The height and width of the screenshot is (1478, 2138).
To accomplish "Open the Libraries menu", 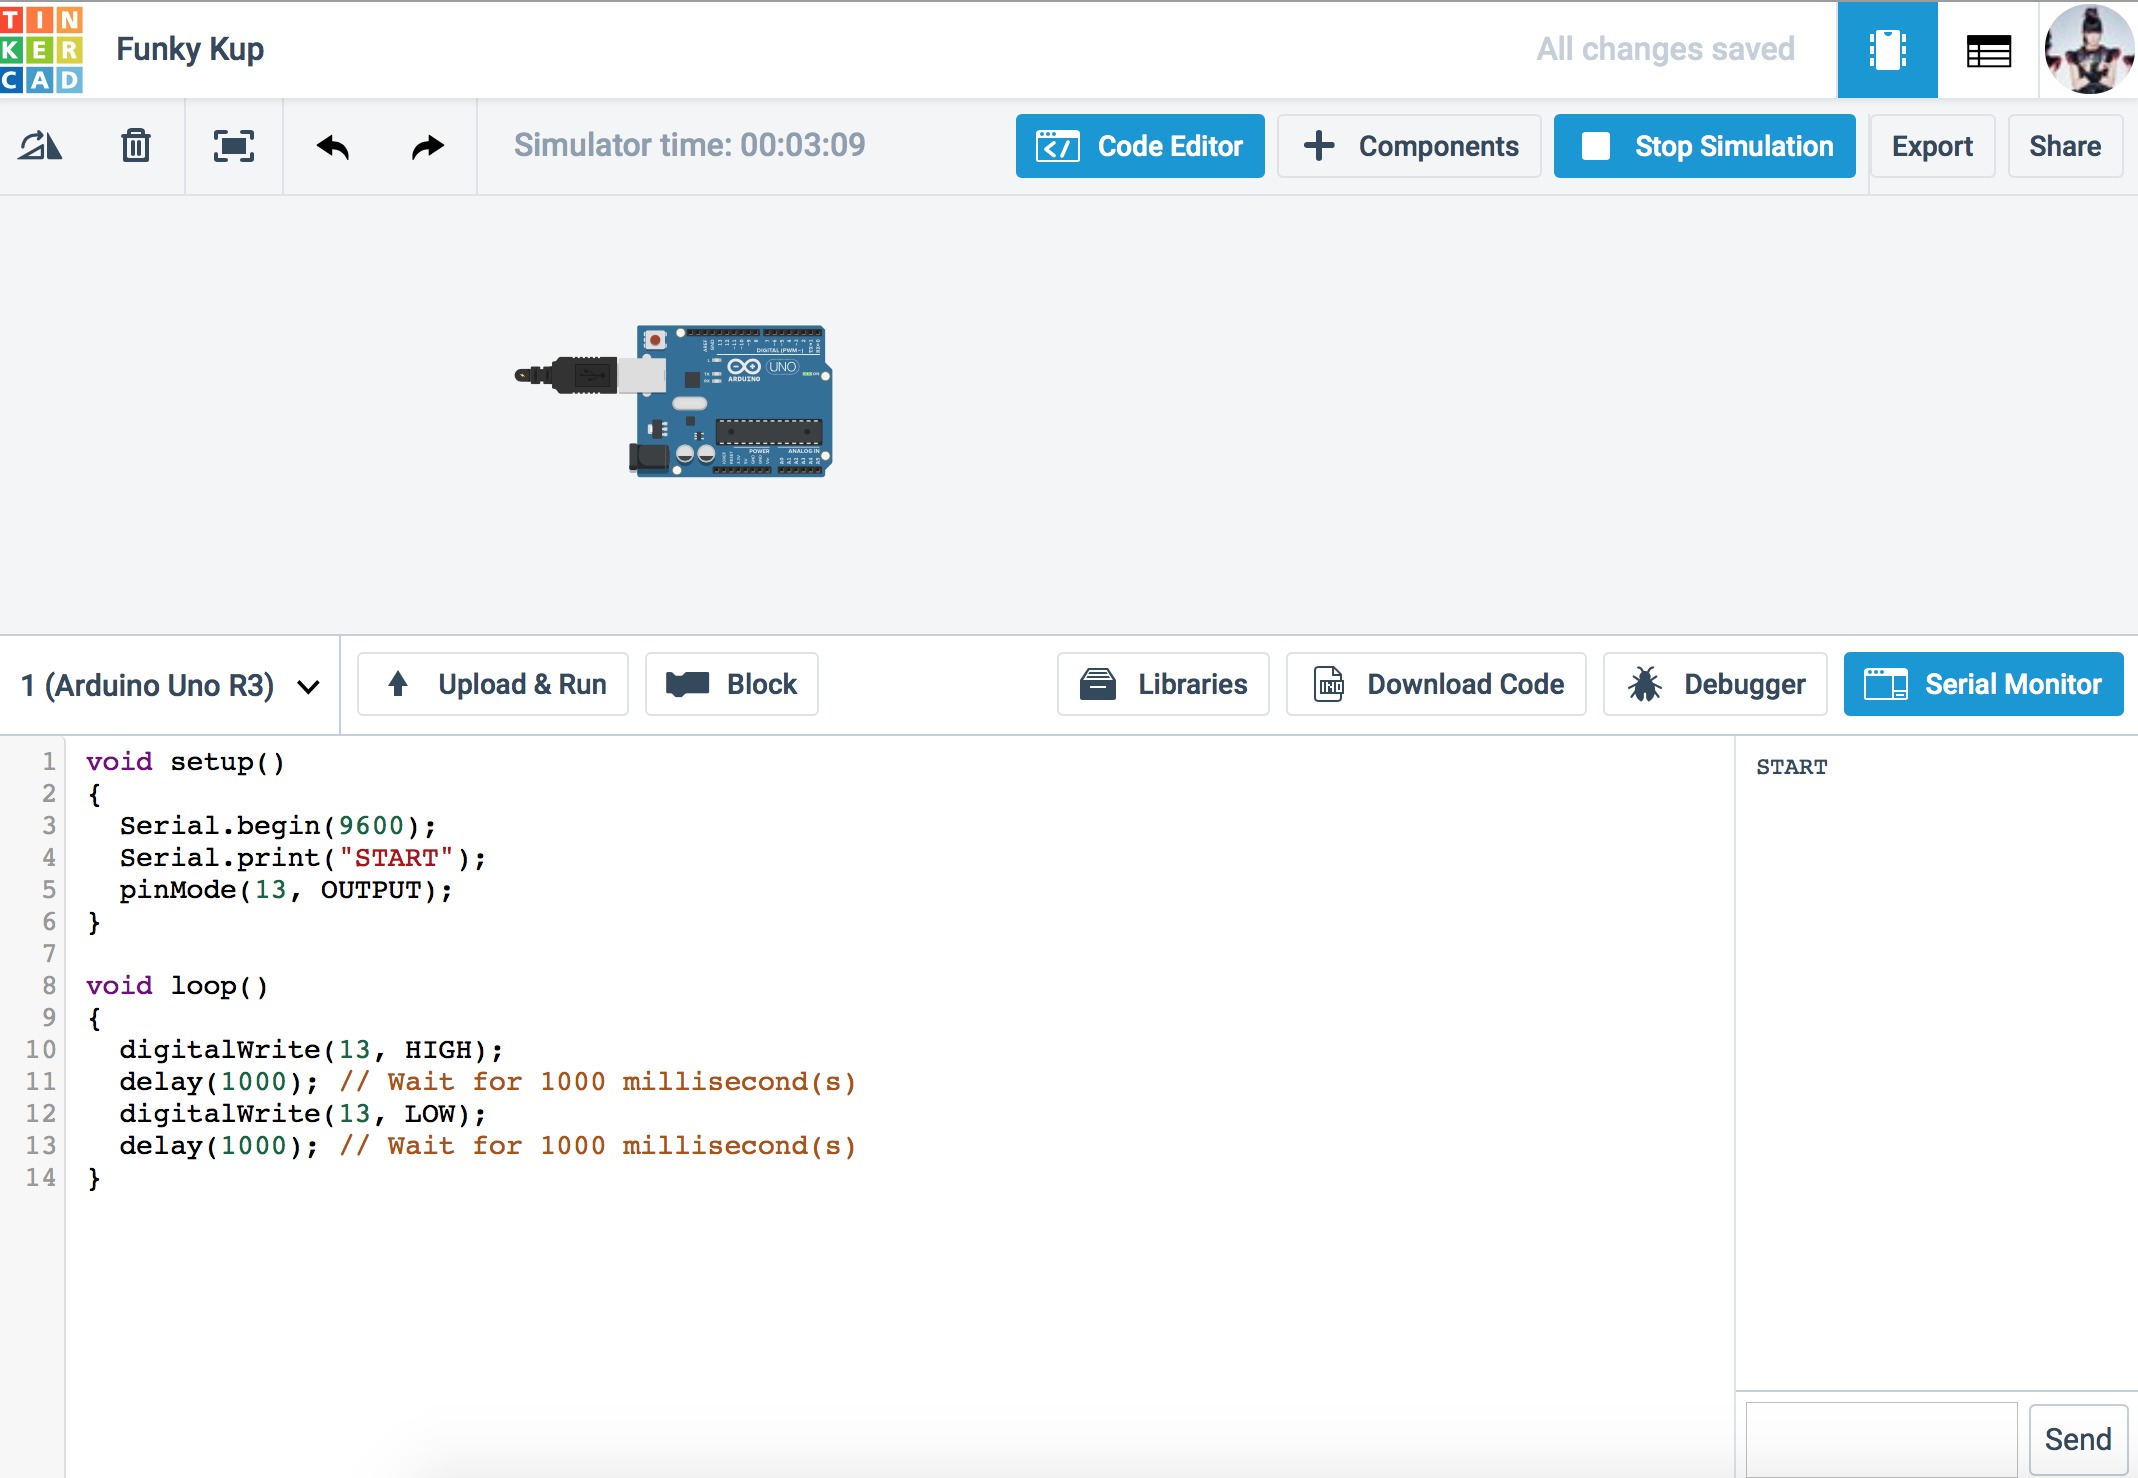I will pos(1162,684).
